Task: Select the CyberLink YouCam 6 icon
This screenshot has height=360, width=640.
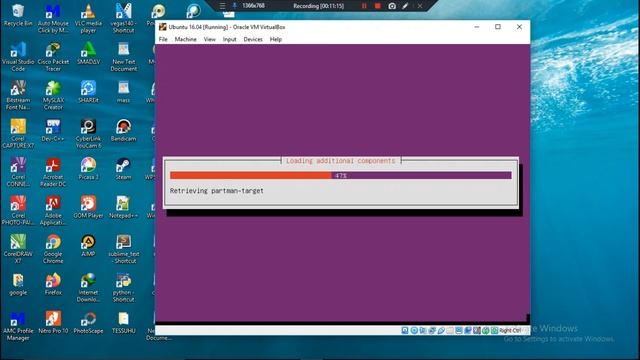Action: [88, 133]
